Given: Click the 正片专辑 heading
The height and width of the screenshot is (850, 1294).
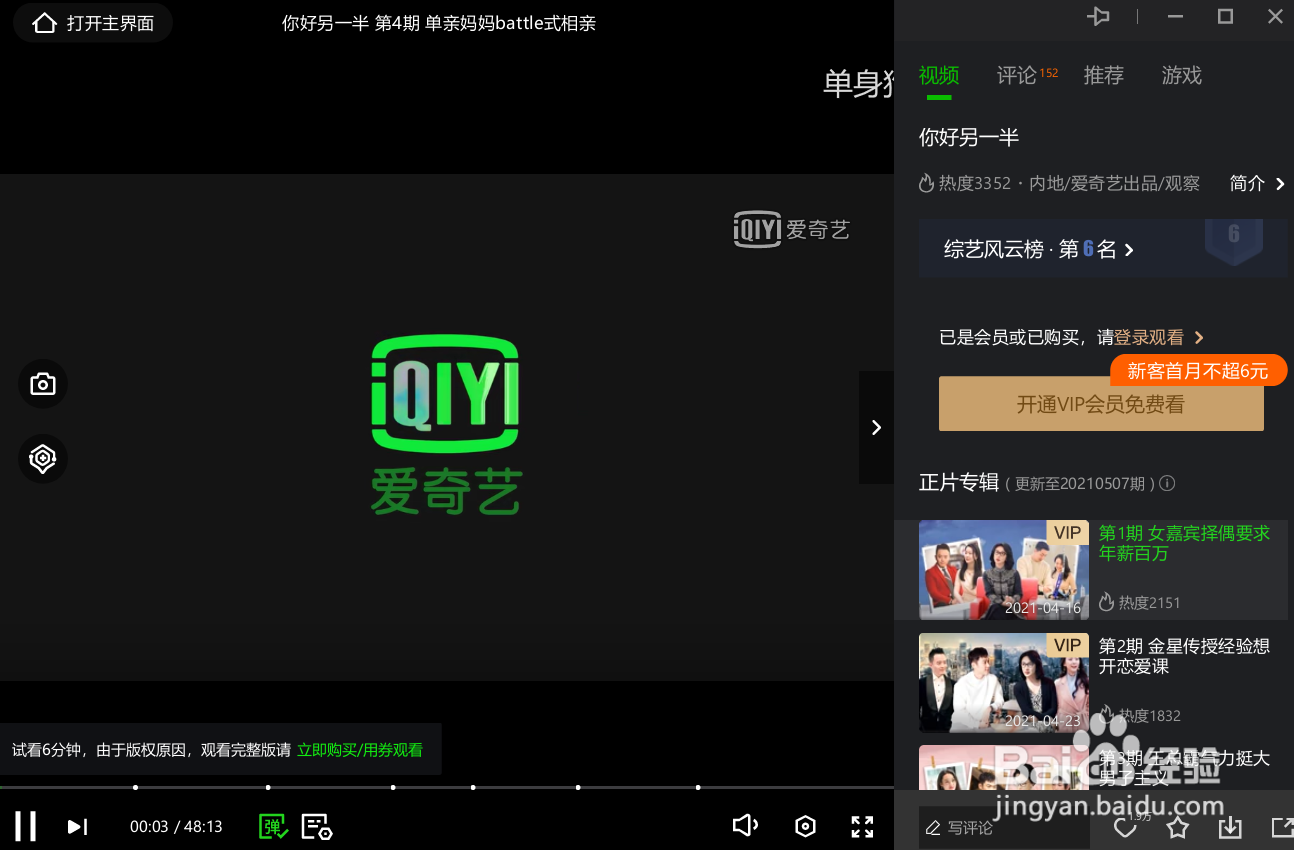Looking at the screenshot, I should click(x=959, y=483).
